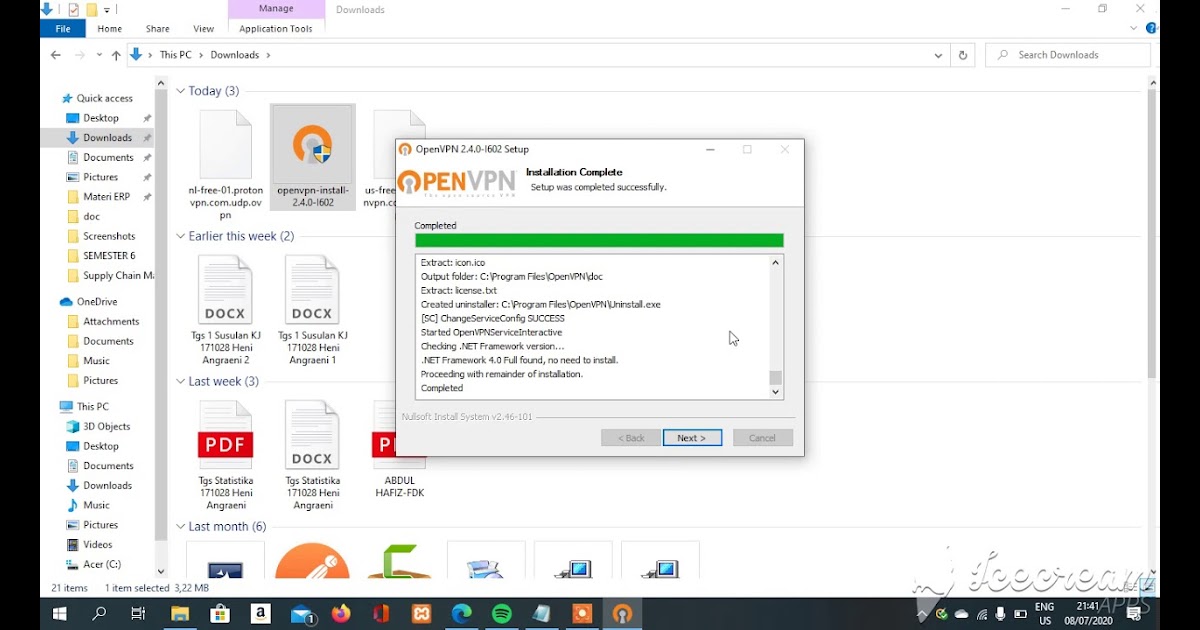Open the Office app on the taskbar
1200x630 pixels.
point(381,614)
